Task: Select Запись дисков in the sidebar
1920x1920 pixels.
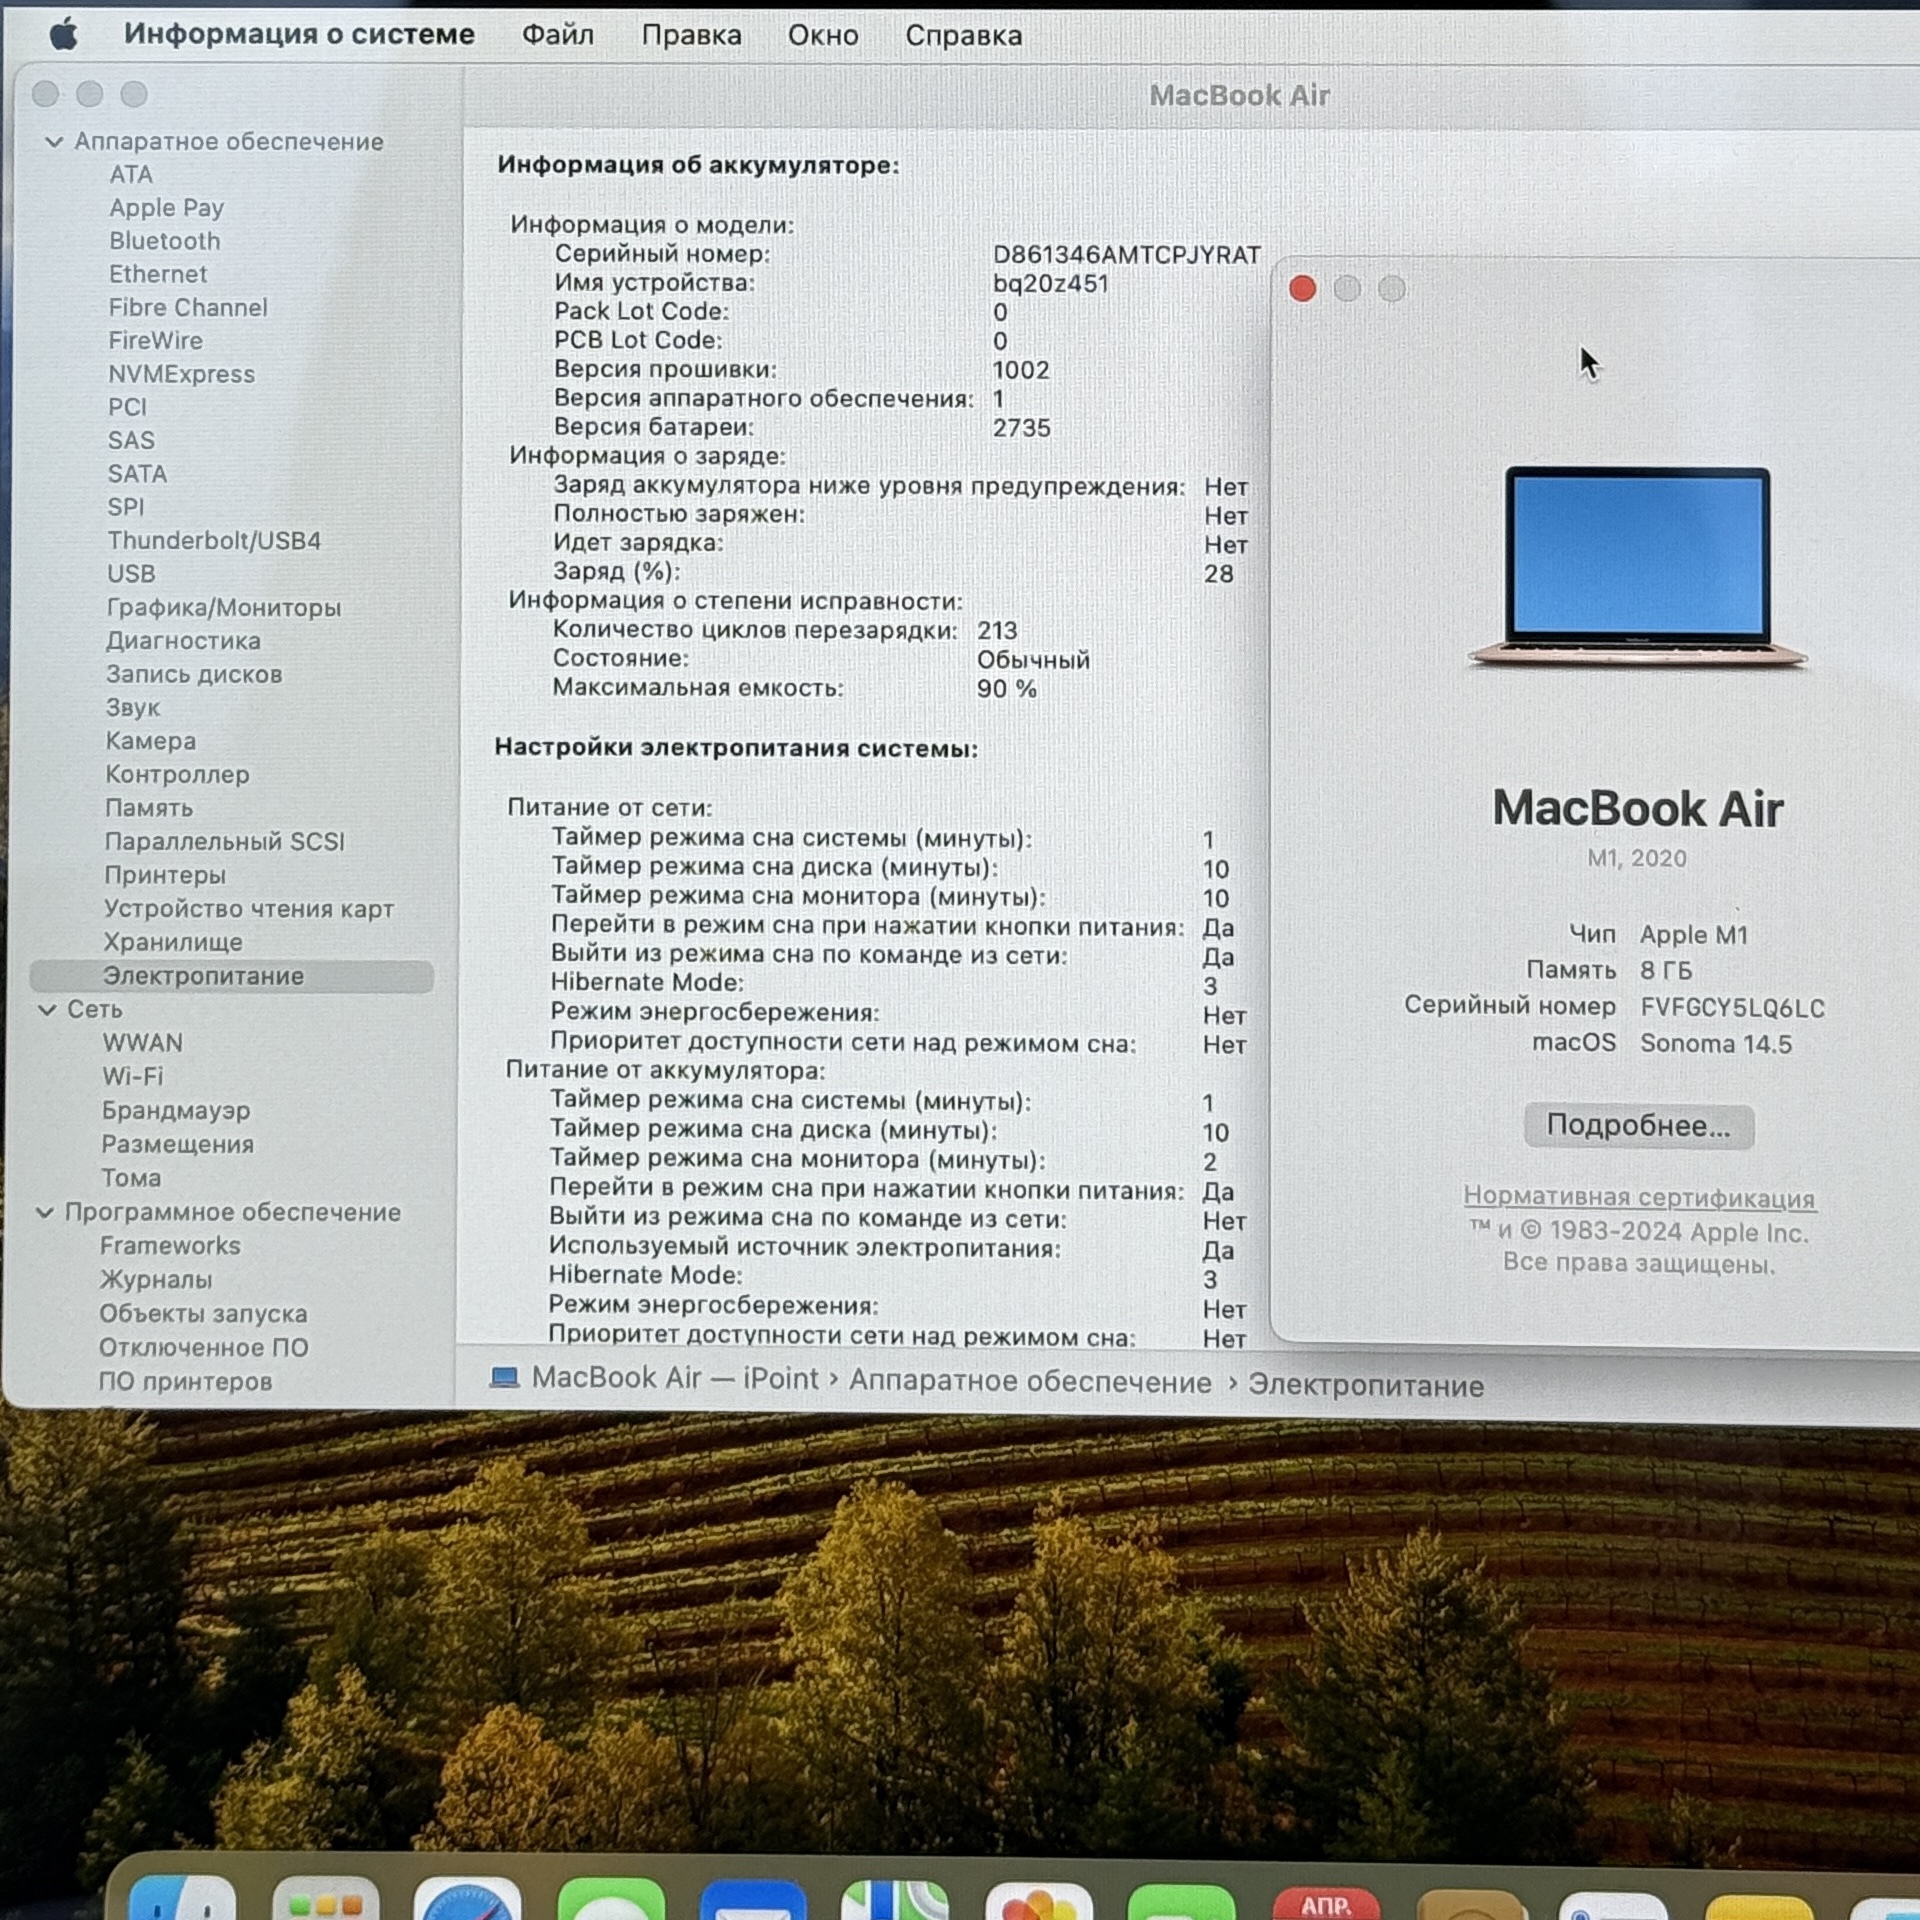Action: pyautogui.click(x=194, y=675)
